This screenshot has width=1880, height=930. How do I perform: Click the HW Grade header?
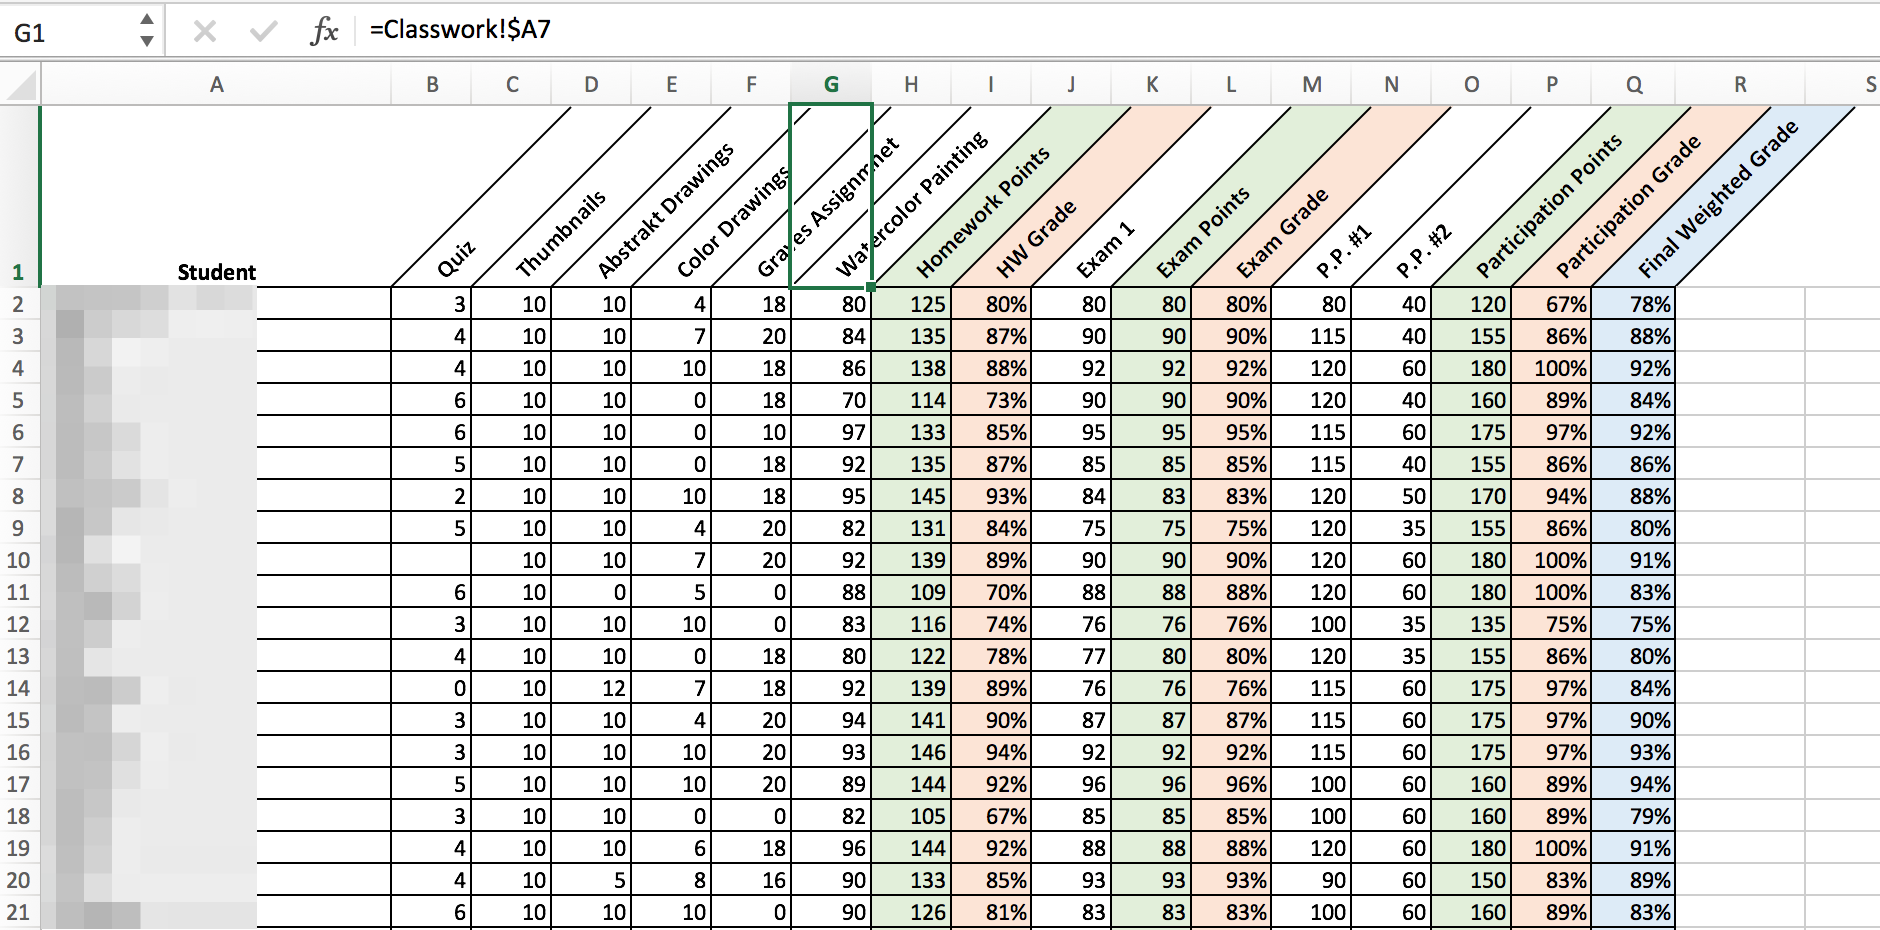point(1036,239)
